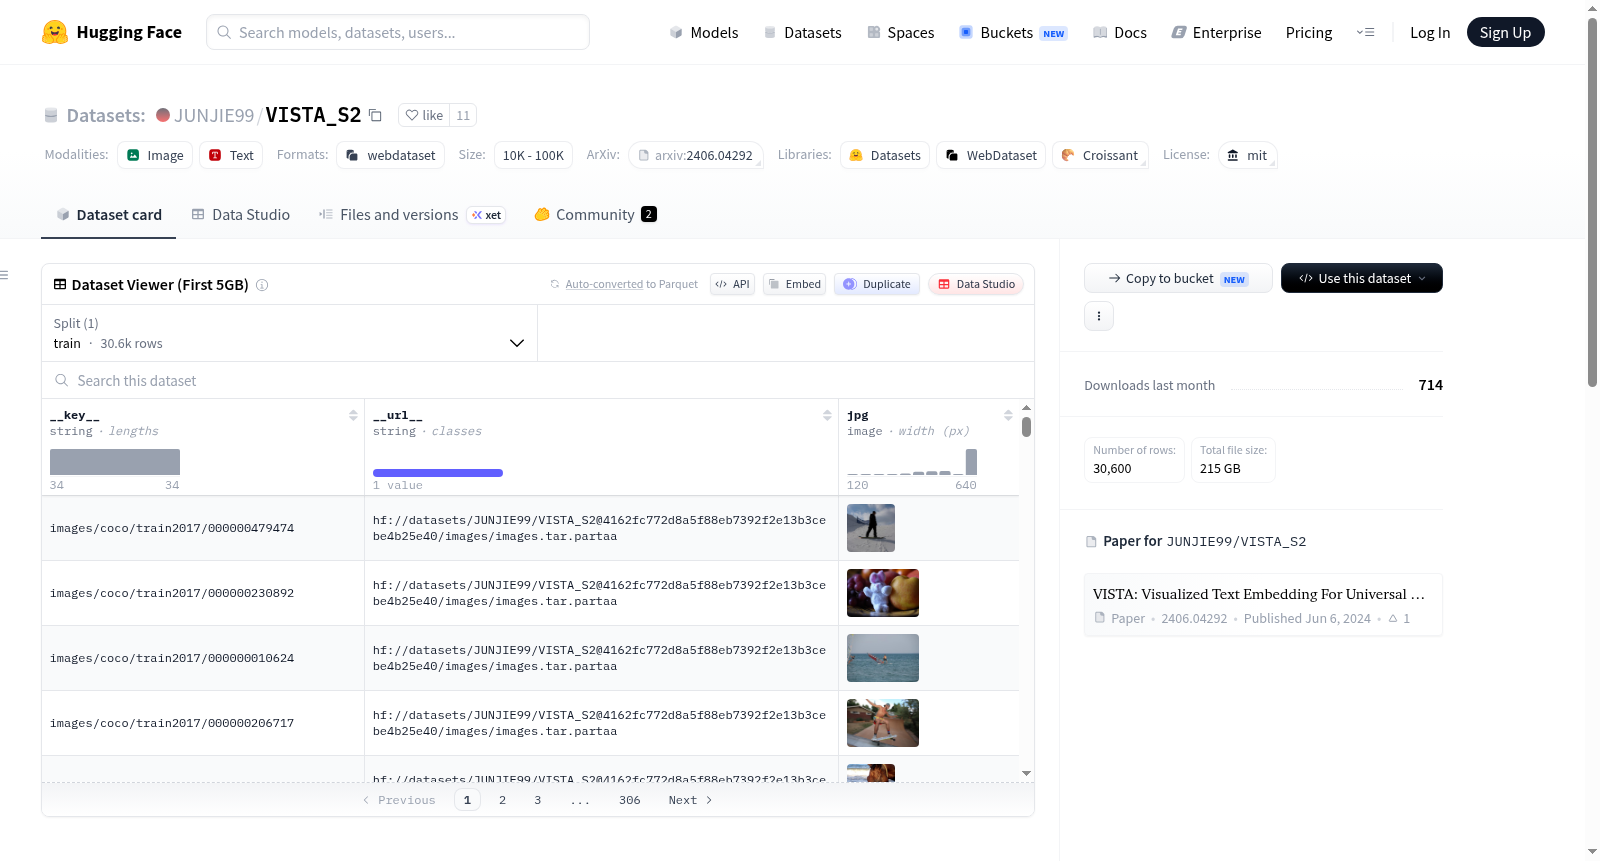Open the Use this dataset dropdown
The image size is (1600, 861).
point(1362,278)
